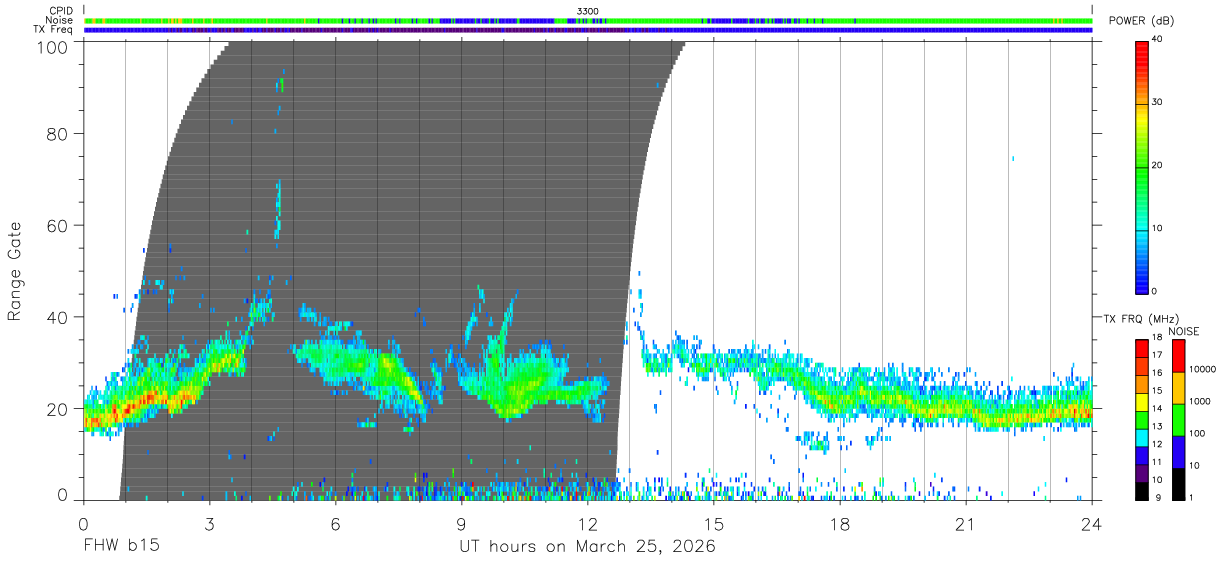The image size is (1228, 567).
Task: Click the 9 hour tick on time axis
Action: coord(462,523)
